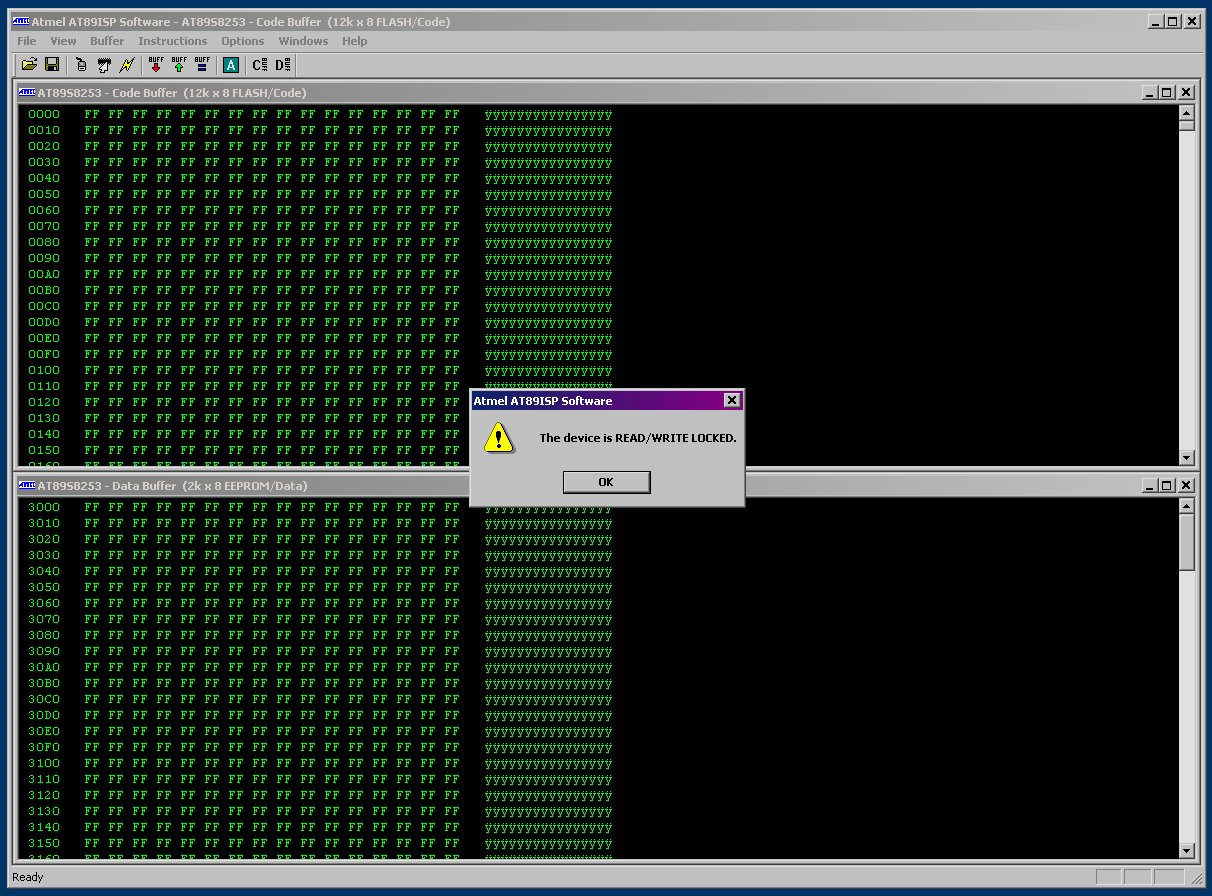Screen dimensions: 1212x896
Task: Click Code Buffer scrollbar down arrow
Action: point(1187,458)
